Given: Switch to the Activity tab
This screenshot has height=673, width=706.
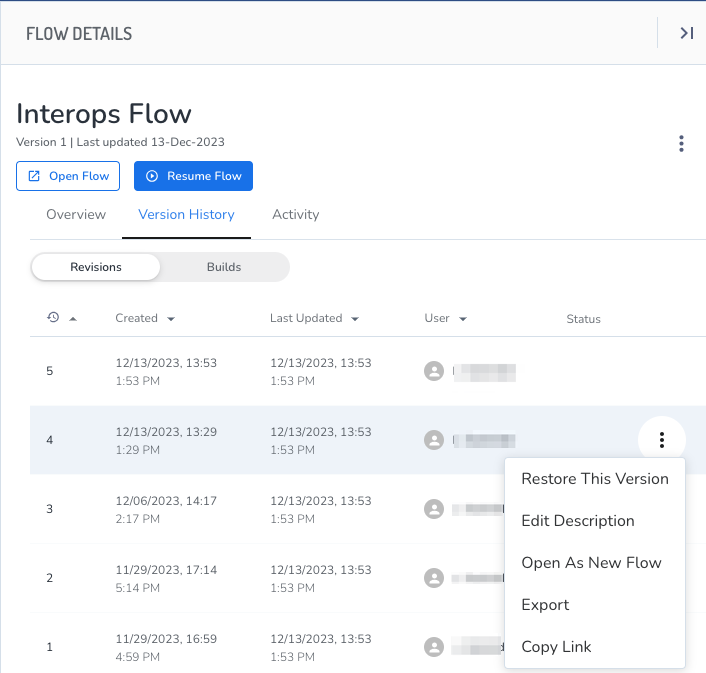Looking at the screenshot, I should 295,214.
